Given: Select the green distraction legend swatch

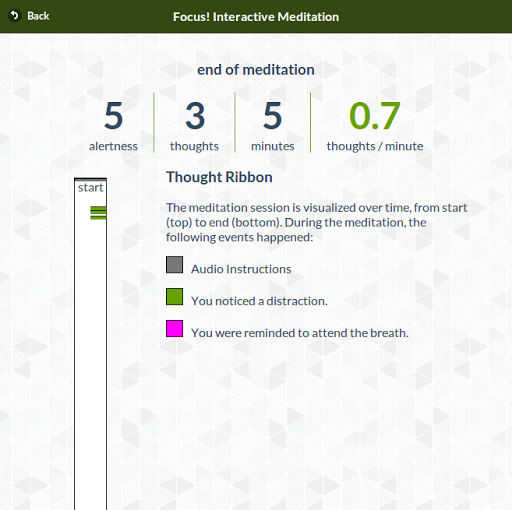Looking at the screenshot, I should tap(175, 297).
